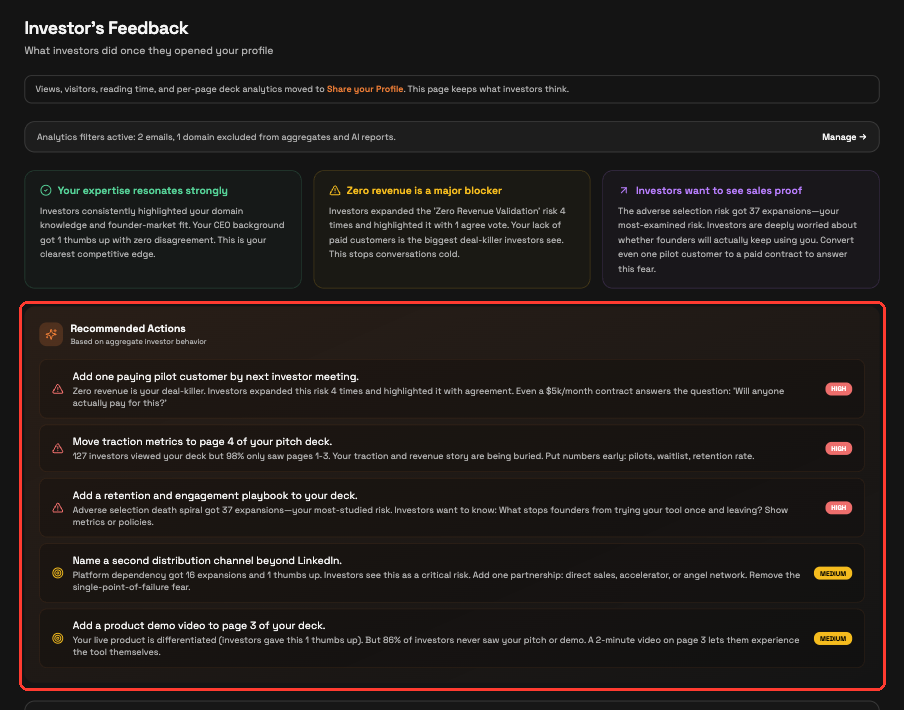This screenshot has height=710, width=904.
Task: Click purple arrow icon on sales proof card
Action: pyautogui.click(x=623, y=190)
